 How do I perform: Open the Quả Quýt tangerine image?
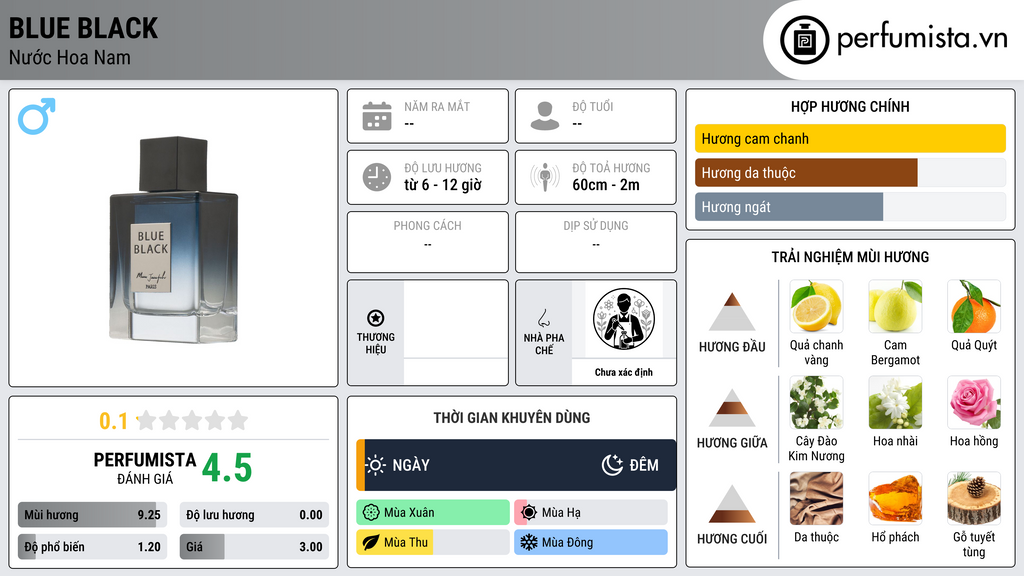974,306
